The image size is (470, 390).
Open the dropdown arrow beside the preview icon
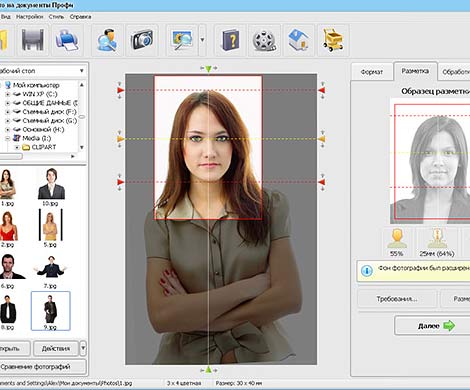(x=202, y=40)
